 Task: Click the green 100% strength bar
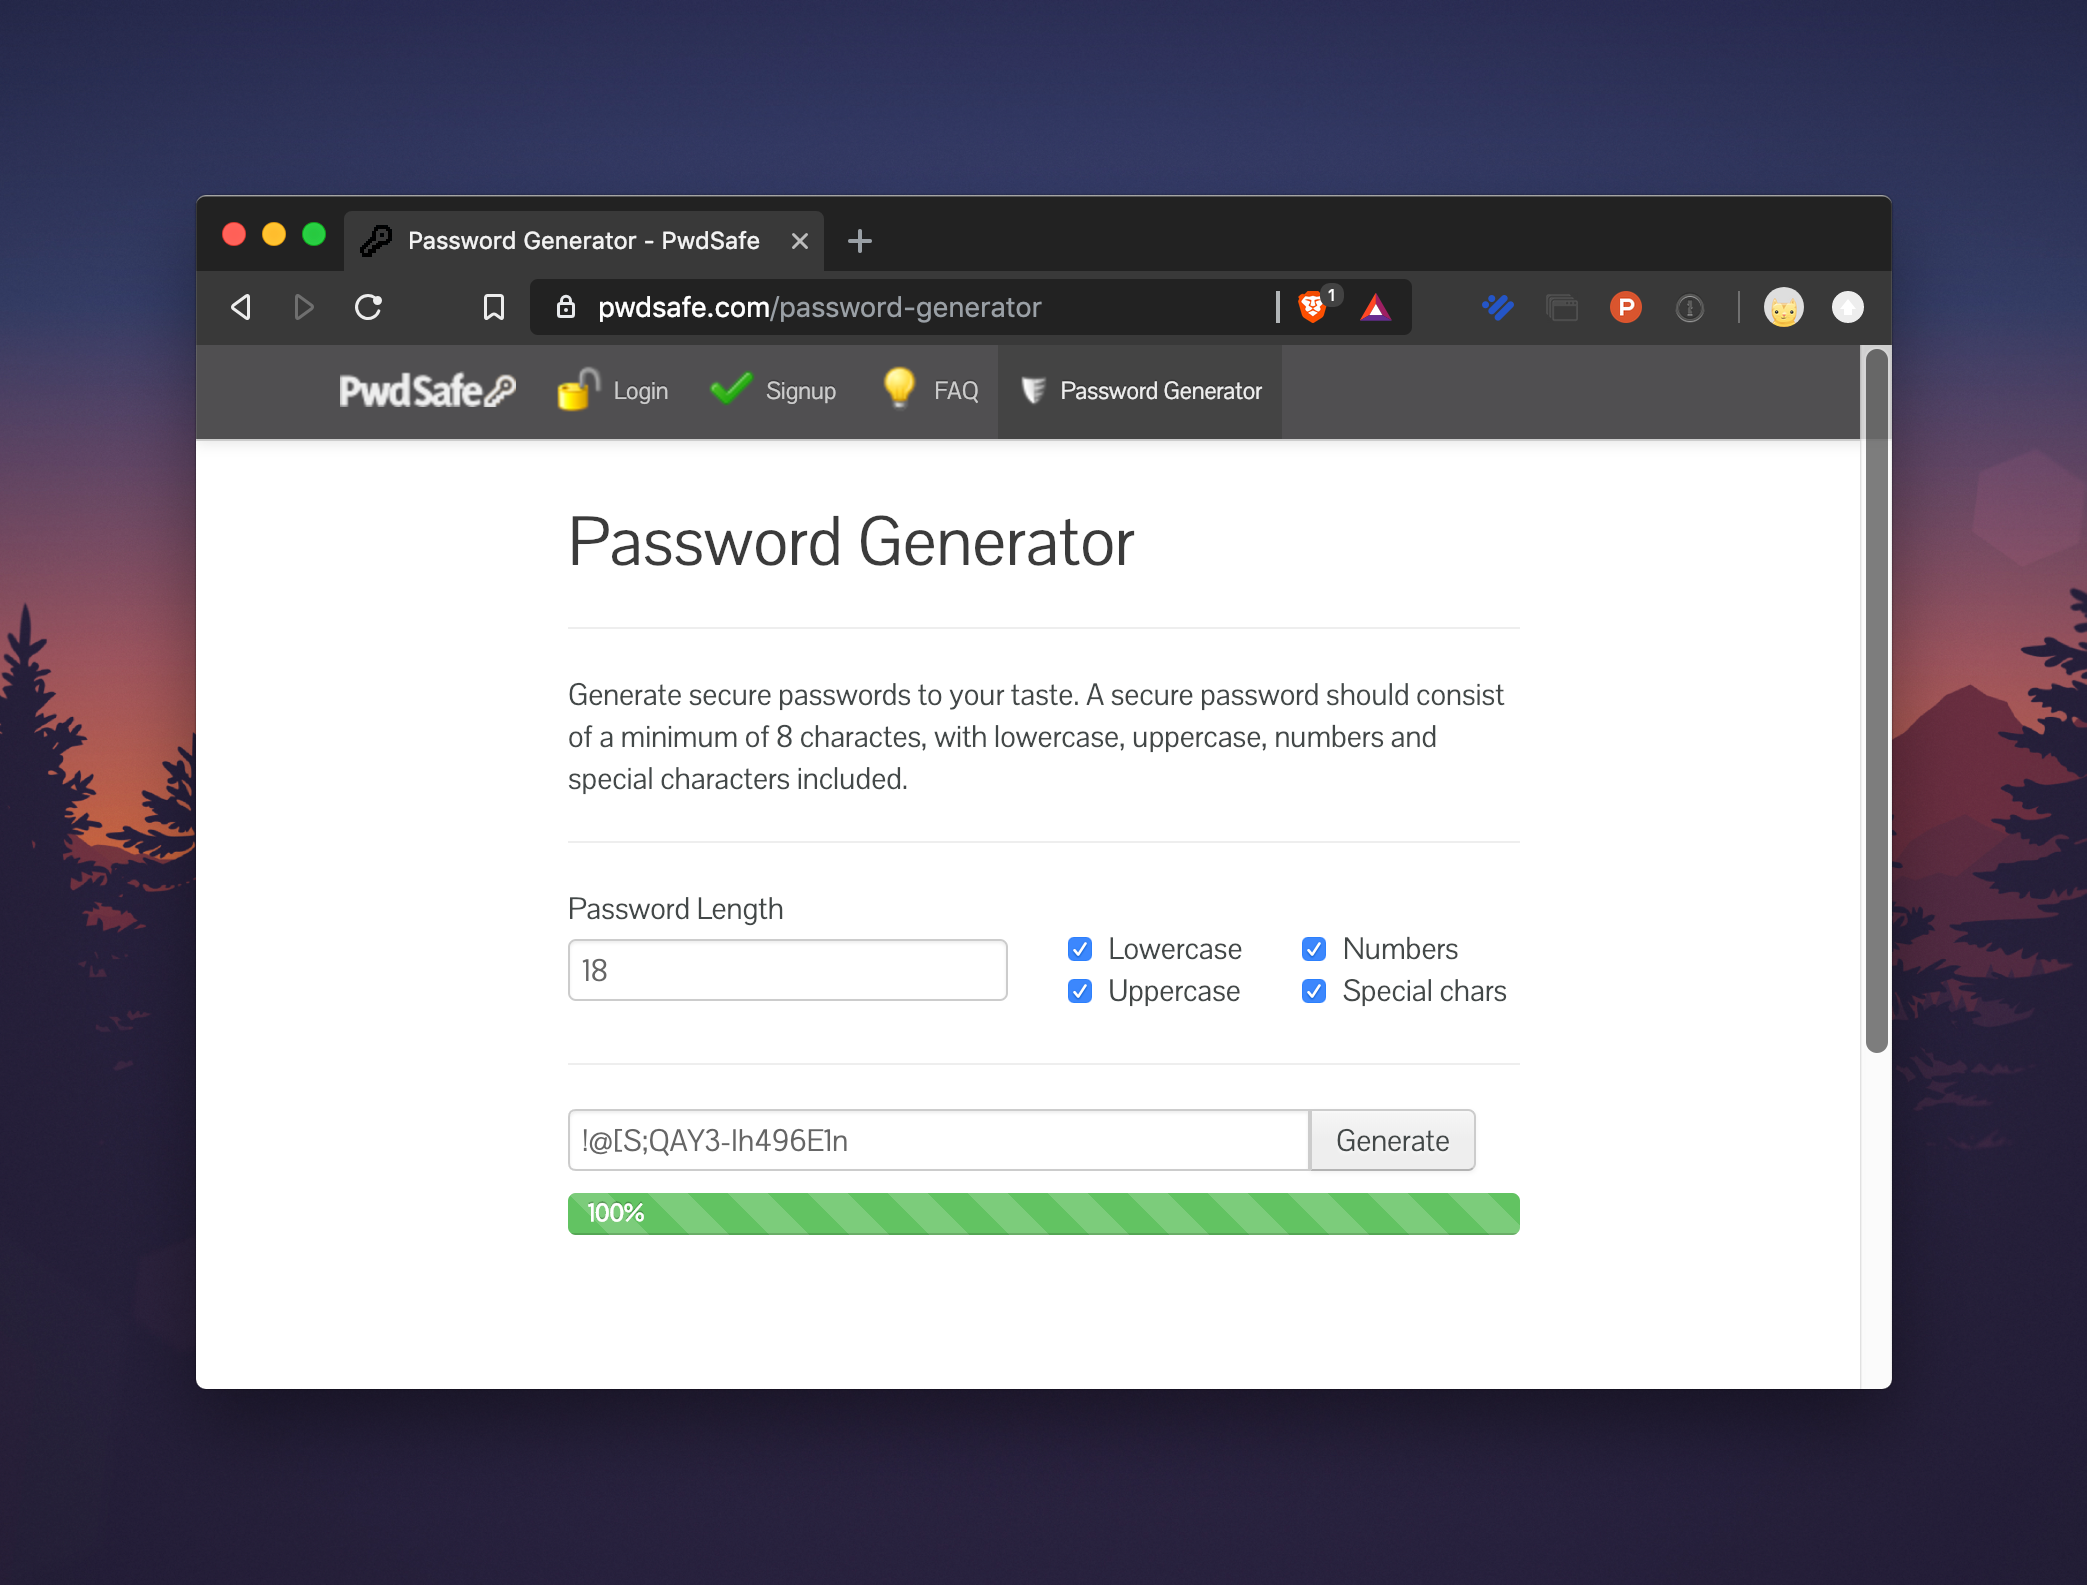click(1043, 1214)
